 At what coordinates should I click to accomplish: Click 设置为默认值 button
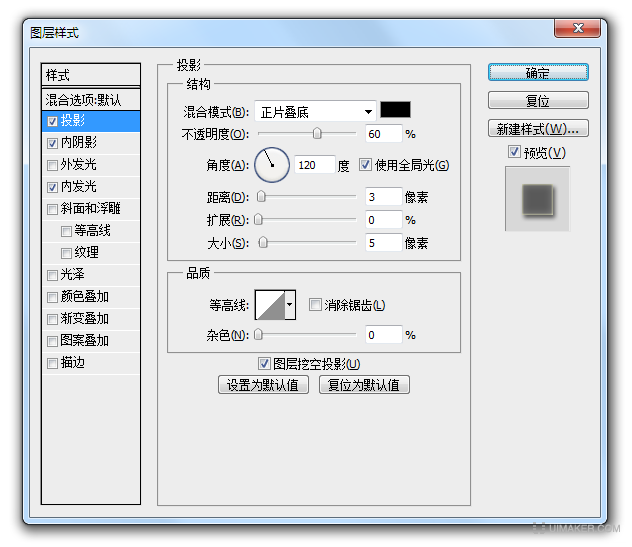pyautogui.click(x=263, y=385)
